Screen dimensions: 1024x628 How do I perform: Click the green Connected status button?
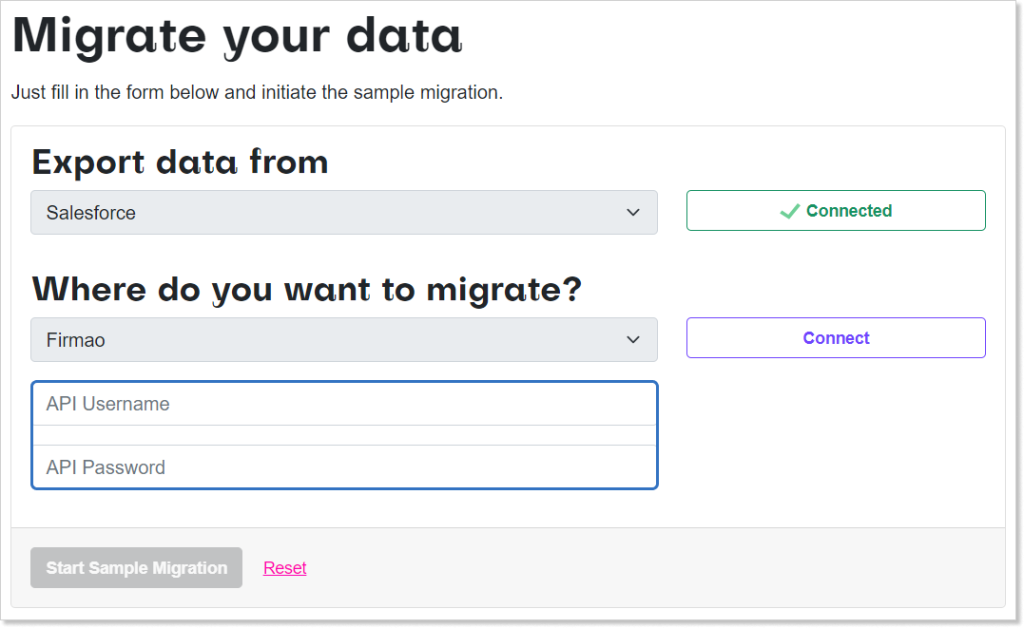[x=835, y=210]
